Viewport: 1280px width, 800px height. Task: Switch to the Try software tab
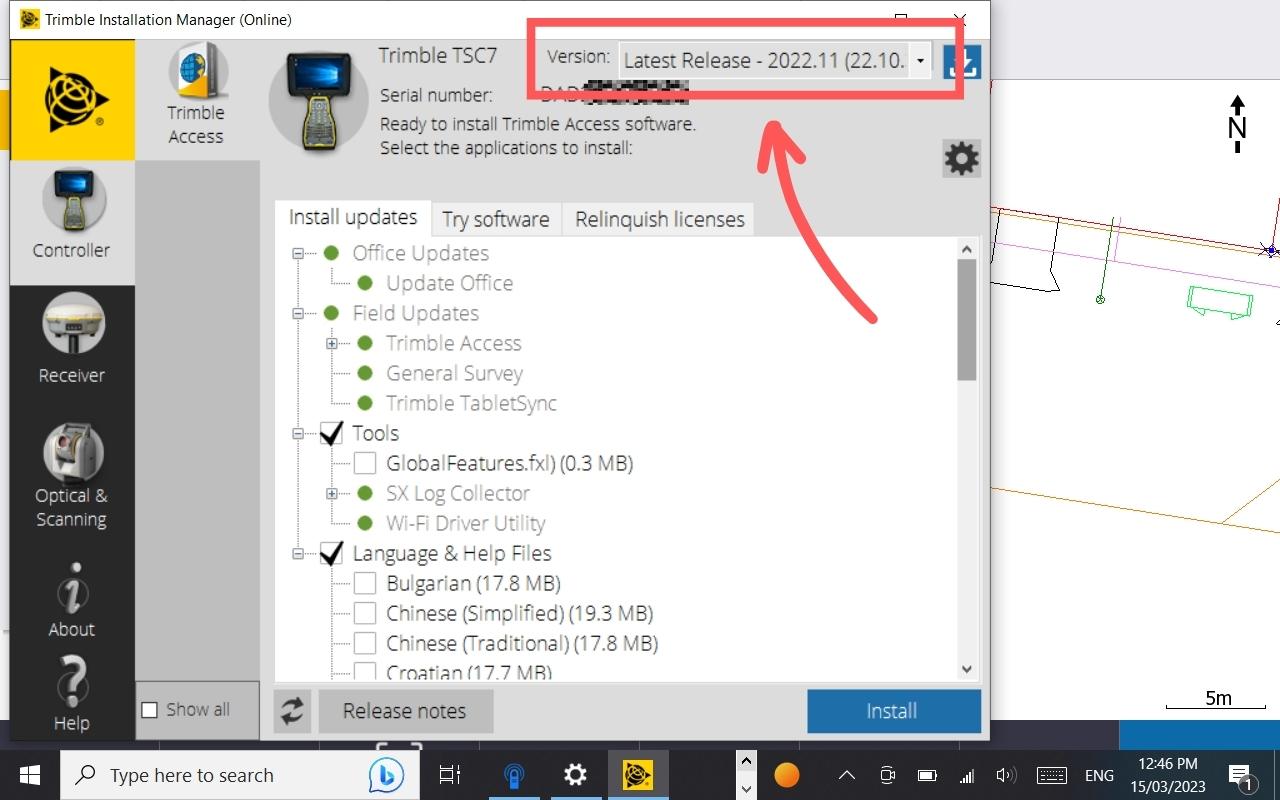point(496,219)
